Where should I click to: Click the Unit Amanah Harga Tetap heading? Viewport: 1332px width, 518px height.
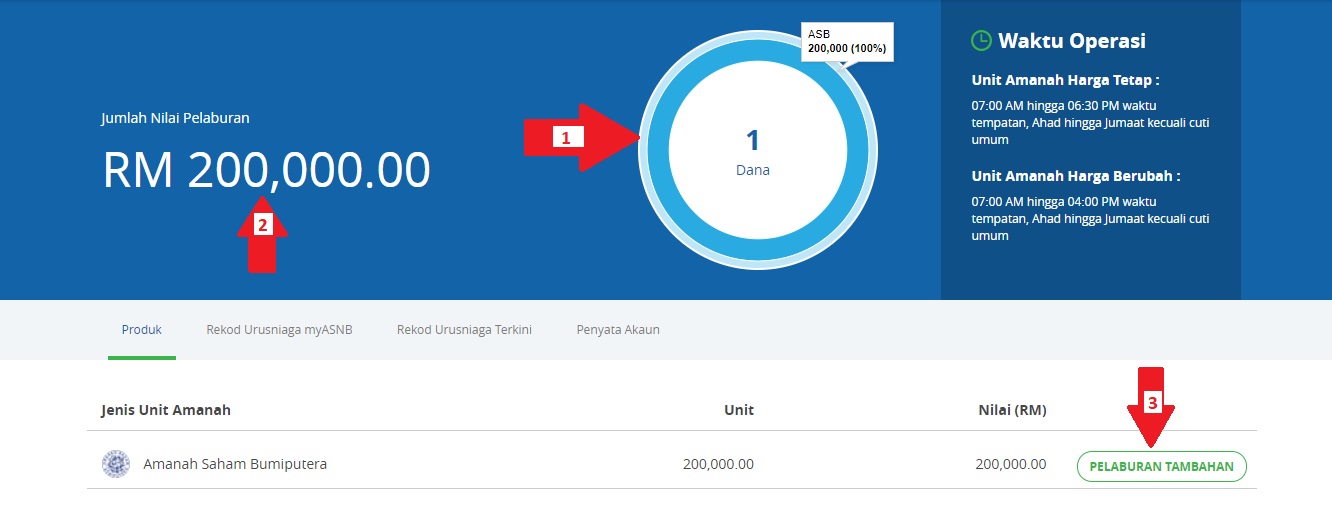1065,80
